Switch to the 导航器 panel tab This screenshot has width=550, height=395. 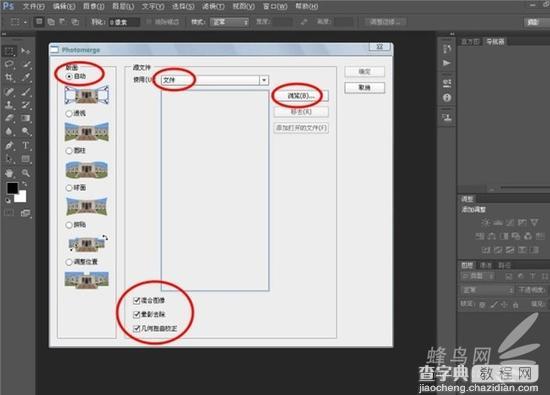495,42
